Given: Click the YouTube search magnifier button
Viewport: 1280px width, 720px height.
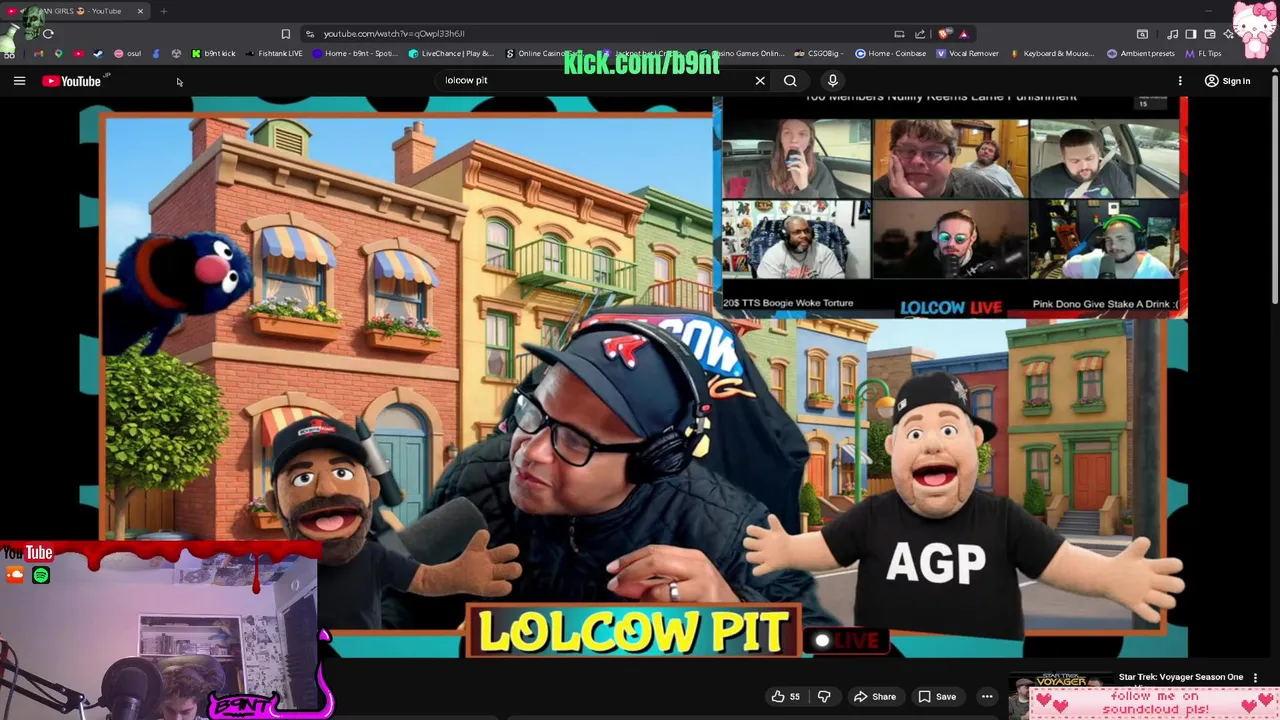Looking at the screenshot, I should coord(790,80).
